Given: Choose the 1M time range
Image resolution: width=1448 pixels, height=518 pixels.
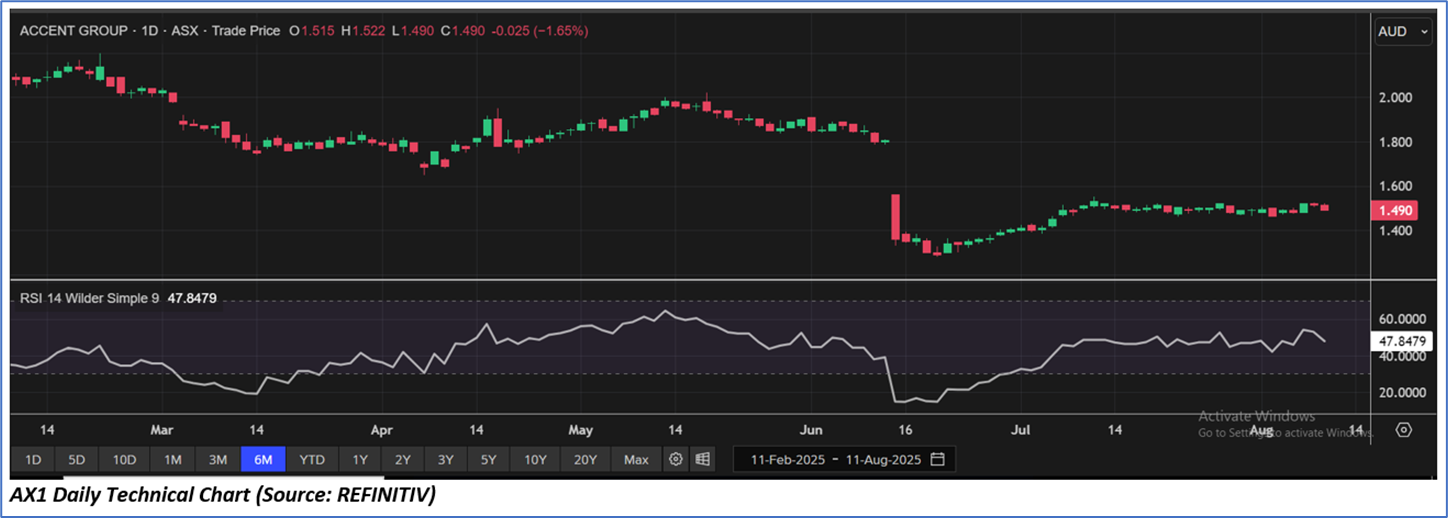Looking at the screenshot, I should coord(173,460).
